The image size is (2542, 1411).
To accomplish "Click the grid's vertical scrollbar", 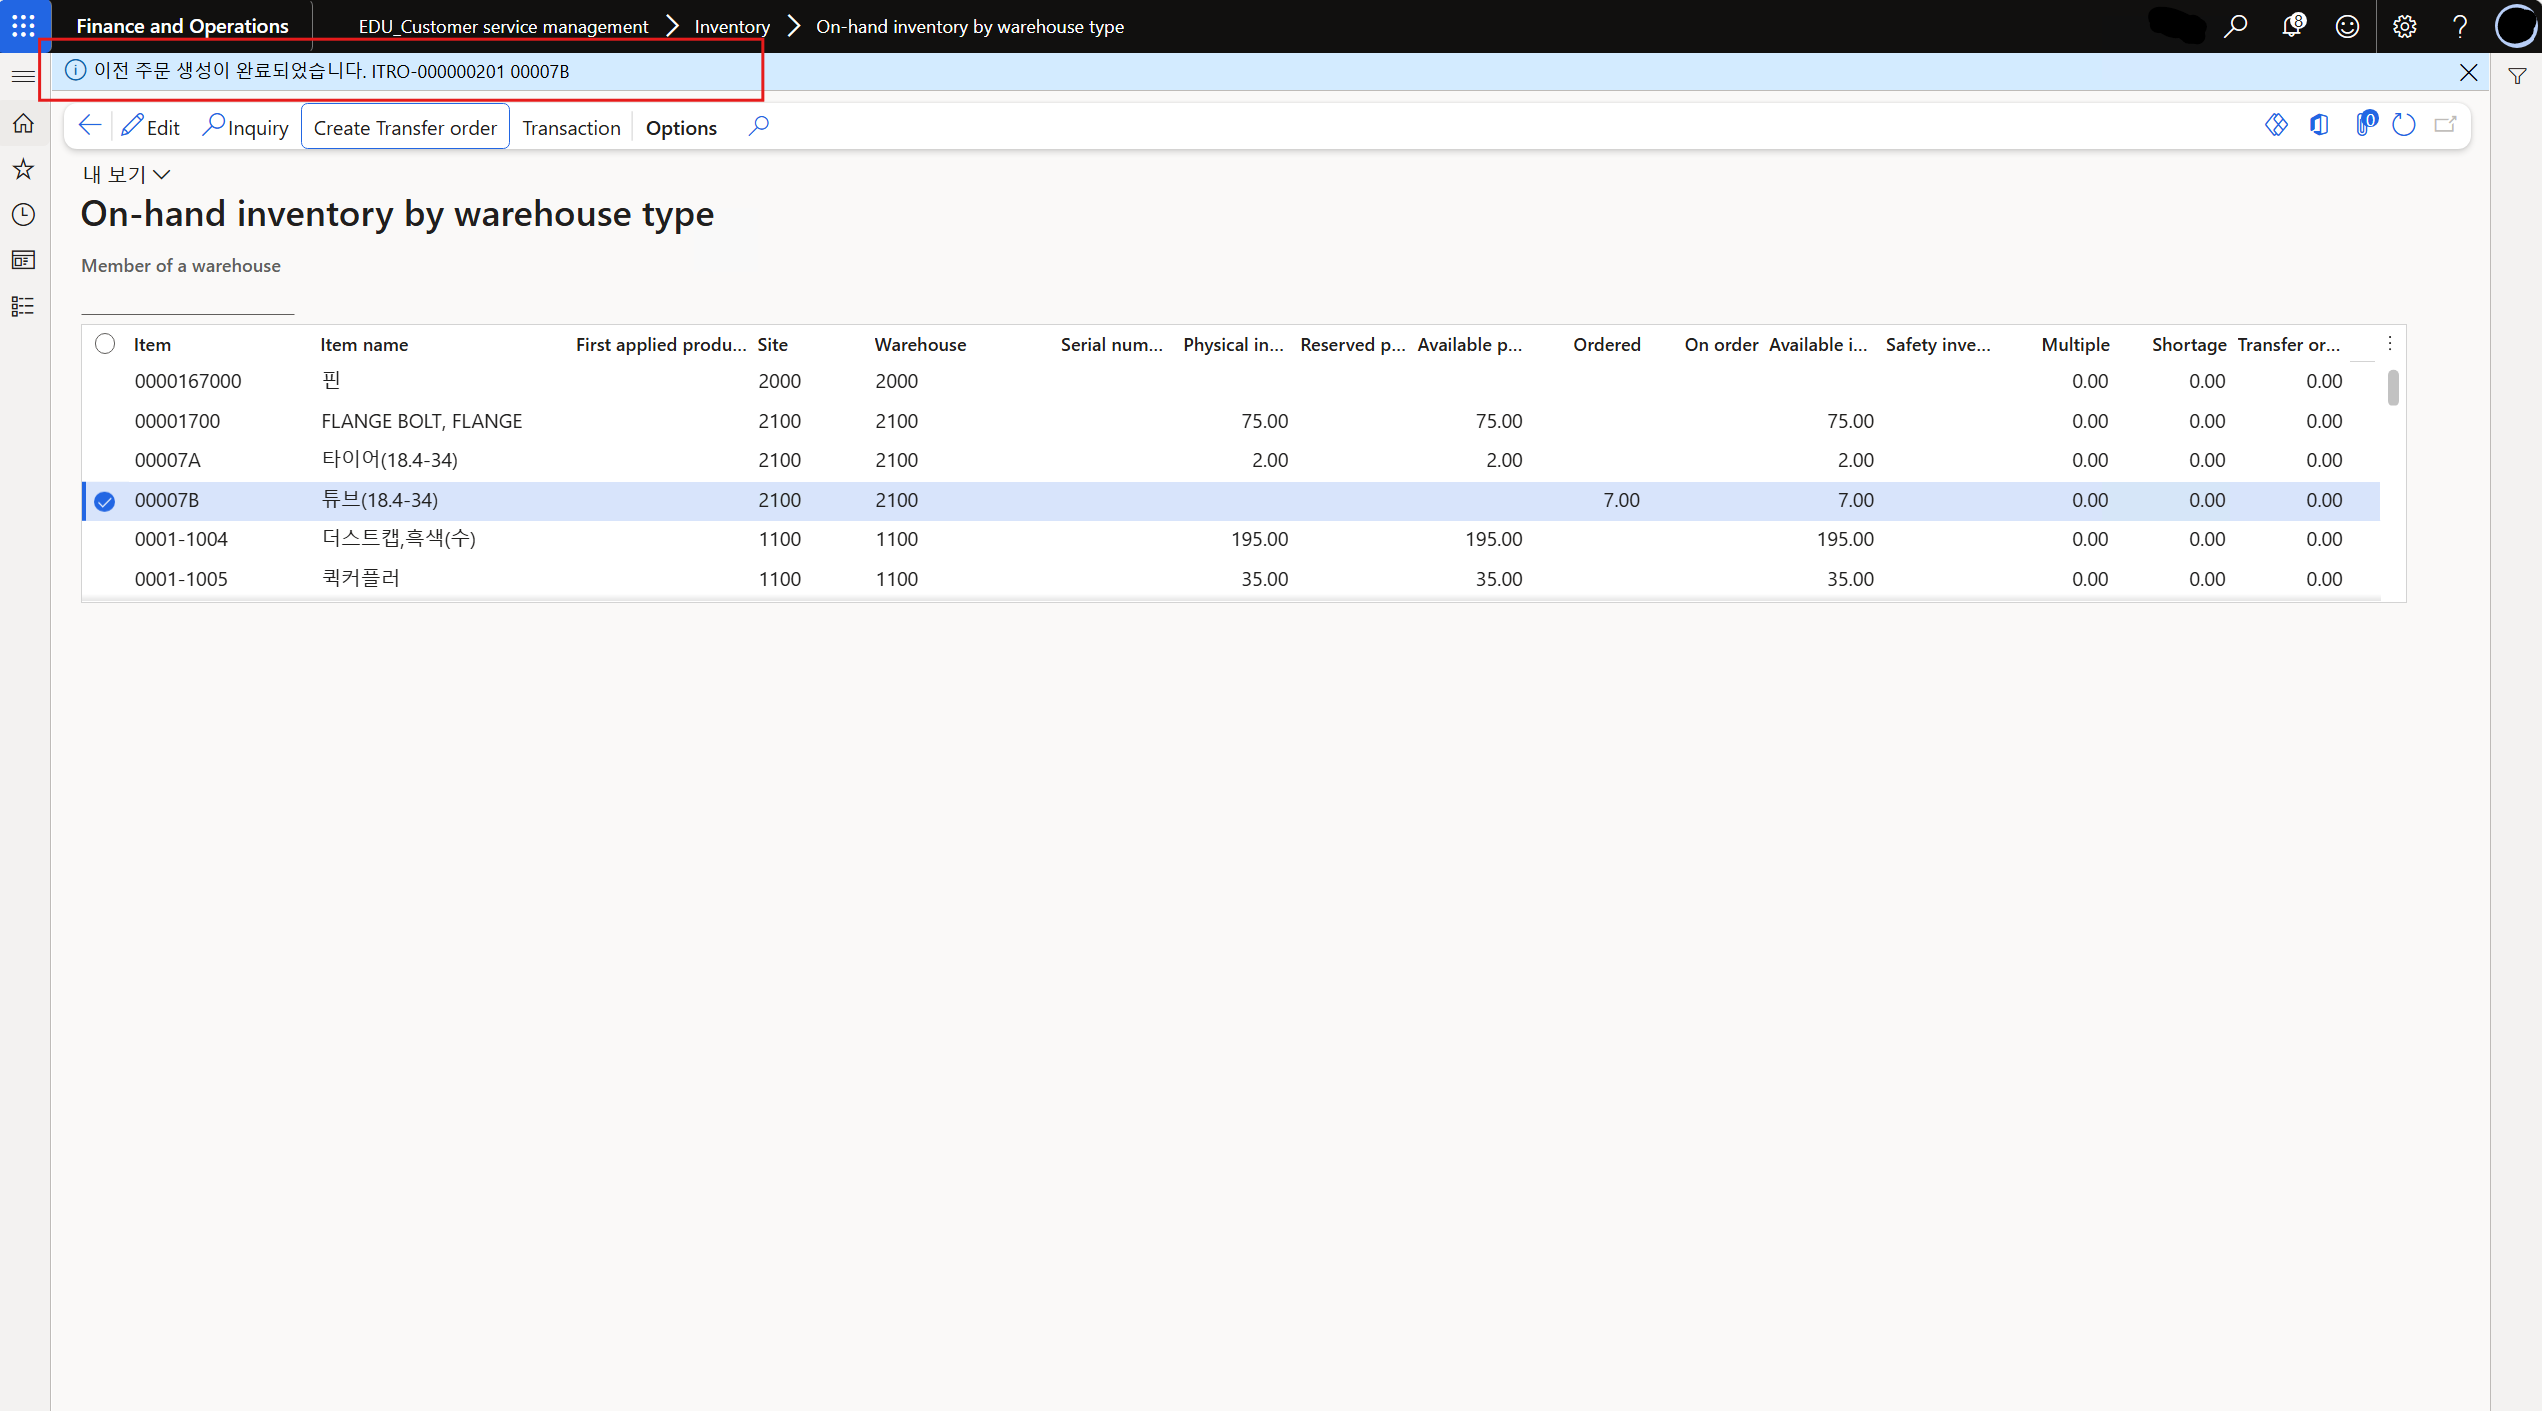I will tap(2393, 388).
